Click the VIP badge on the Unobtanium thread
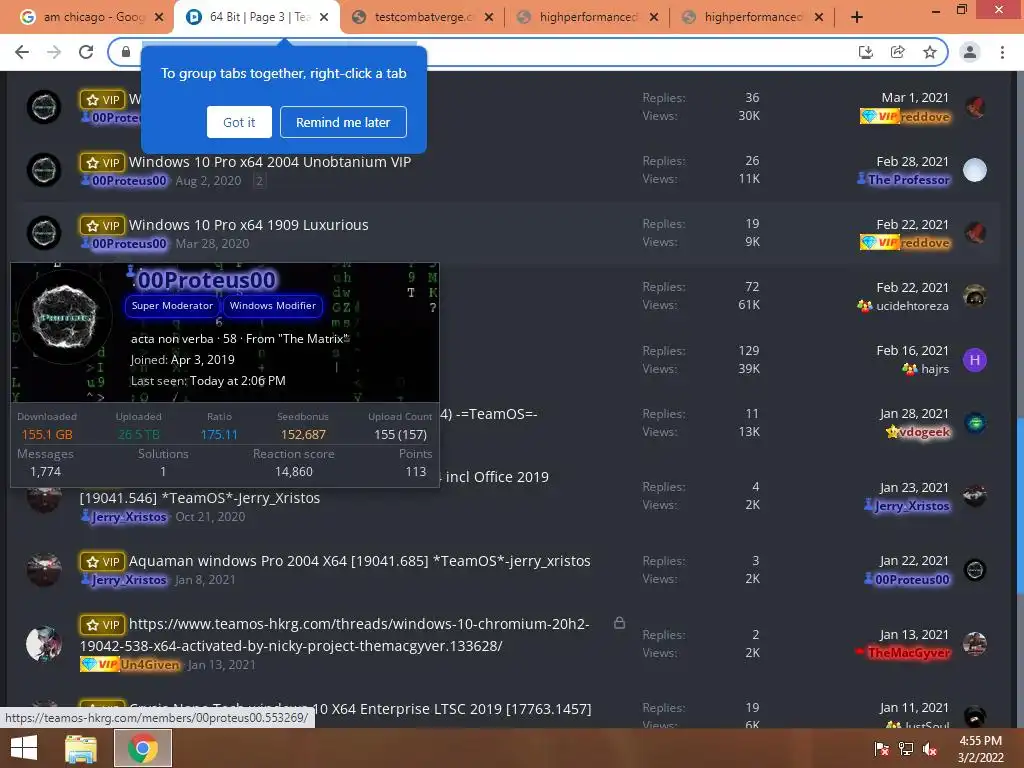 [102, 163]
